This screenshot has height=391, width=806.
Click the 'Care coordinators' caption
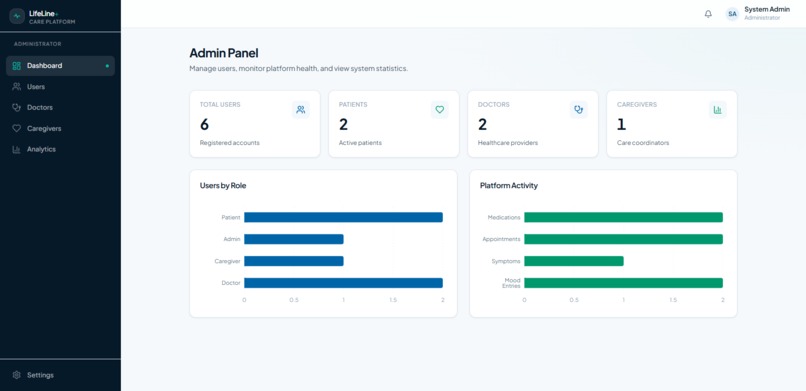point(643,143)
